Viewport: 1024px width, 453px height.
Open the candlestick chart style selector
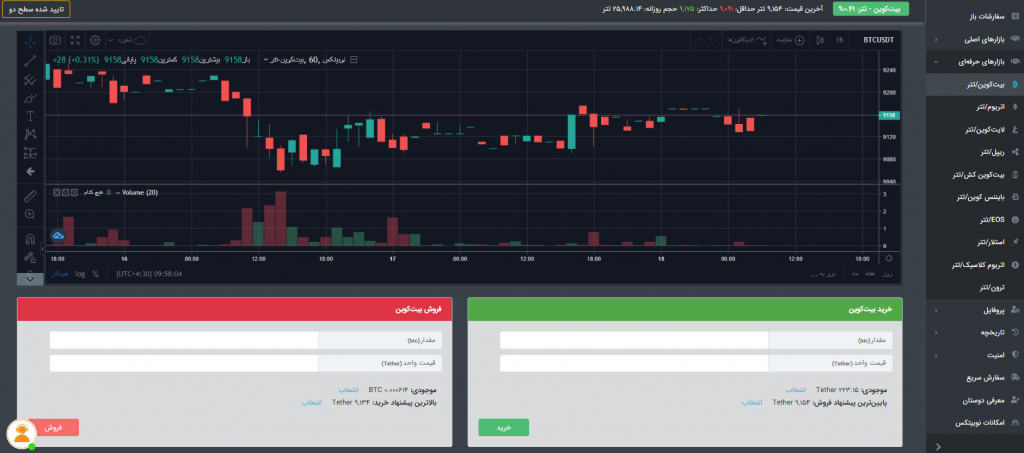click(x=820, y=40)
